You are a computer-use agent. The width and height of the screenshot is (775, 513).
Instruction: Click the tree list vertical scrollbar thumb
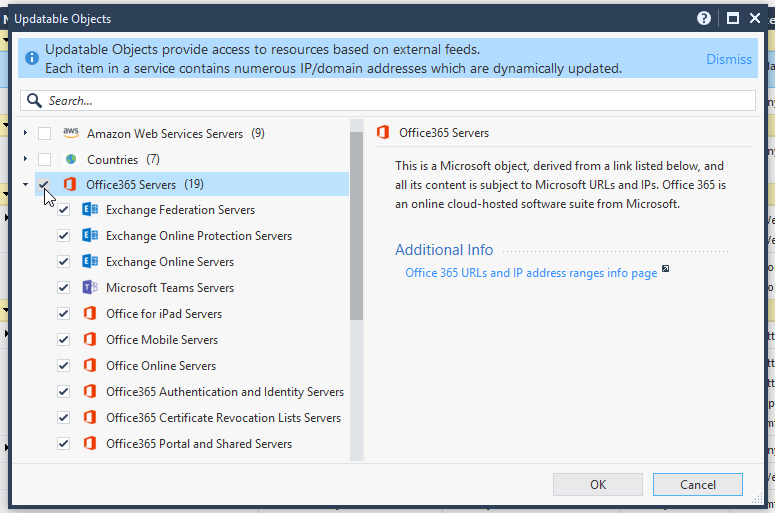(x=356, y=225)
